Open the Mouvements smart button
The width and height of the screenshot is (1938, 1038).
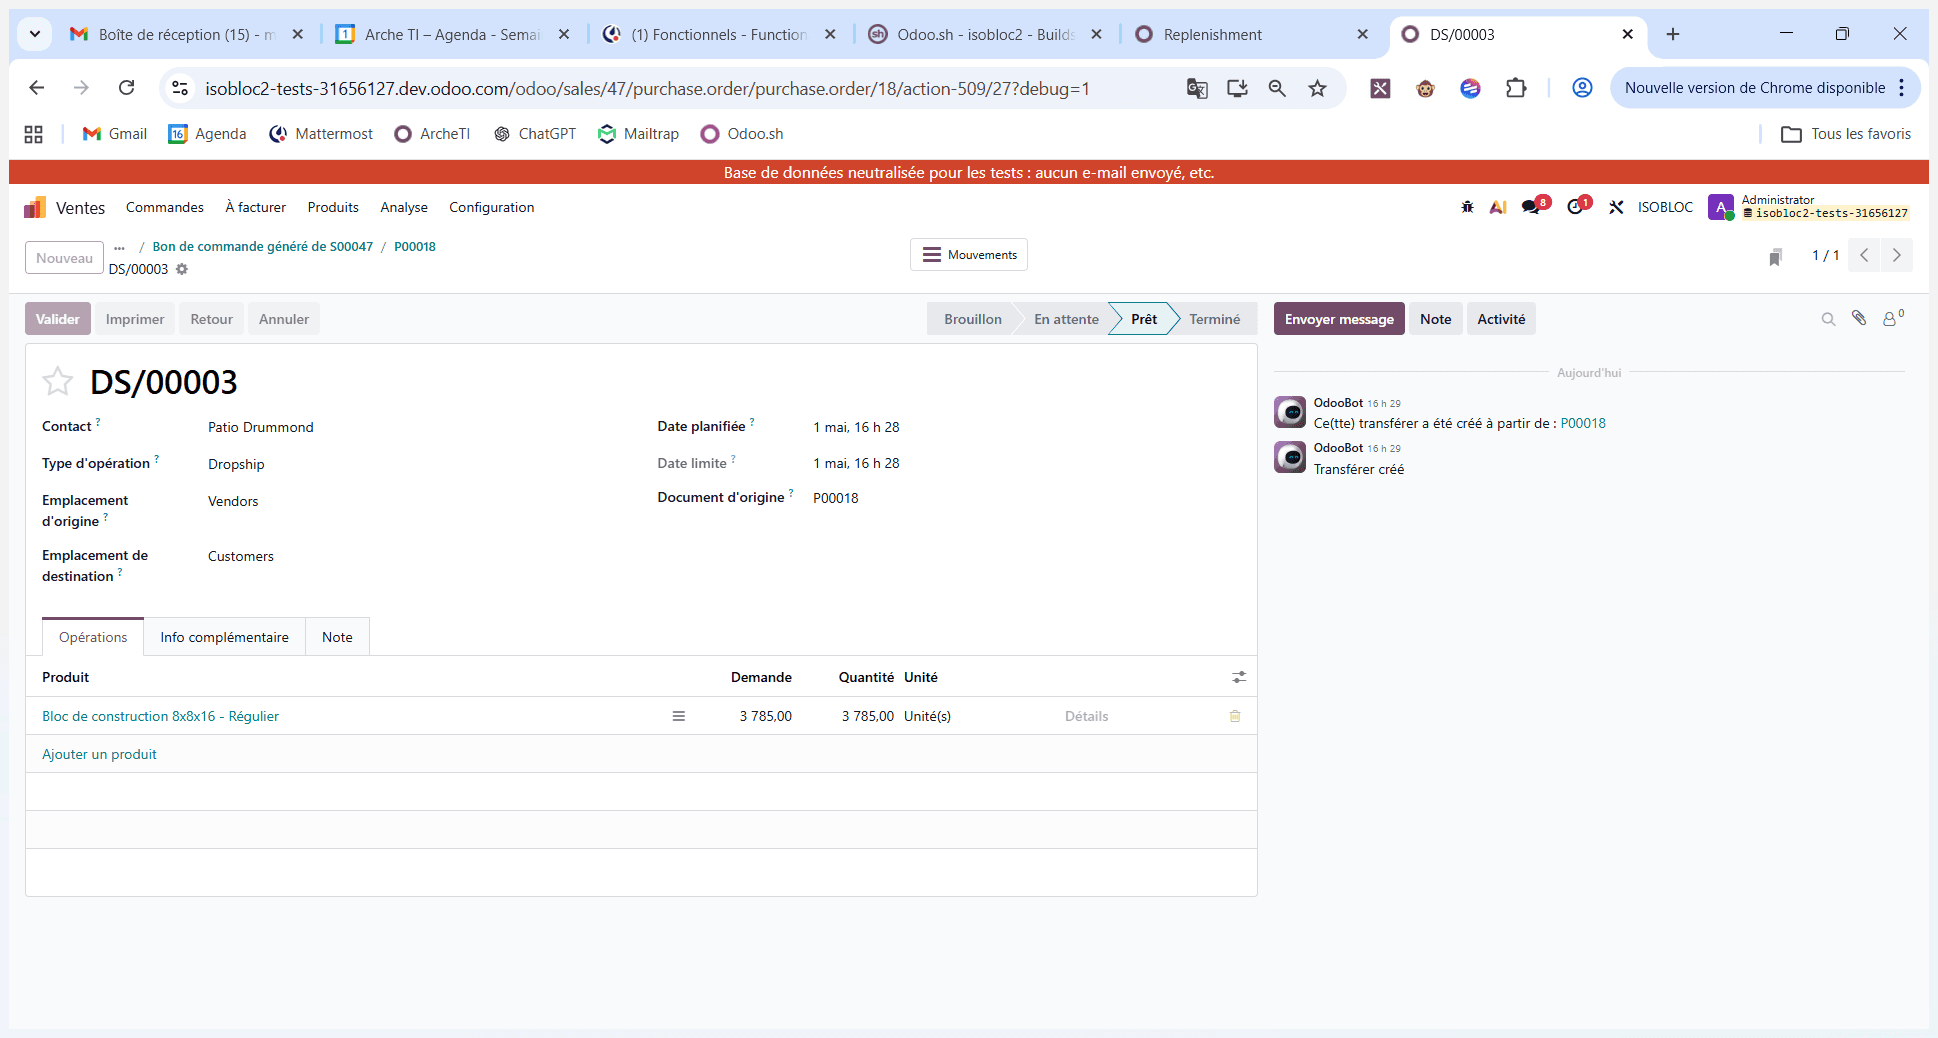coord(969,255)
